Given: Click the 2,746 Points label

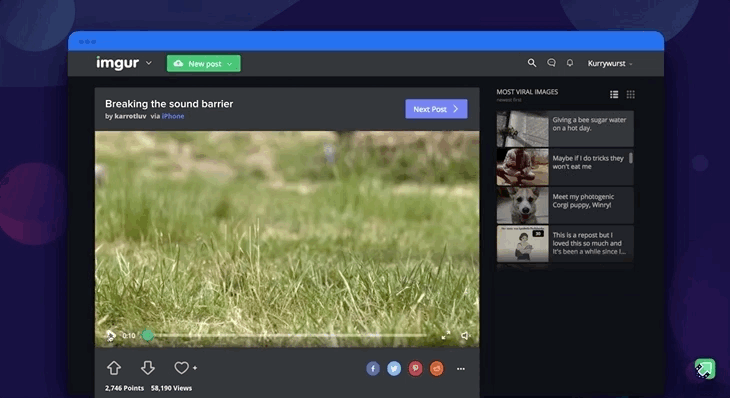Looking at the screenshot, I should tap(124, 388).
